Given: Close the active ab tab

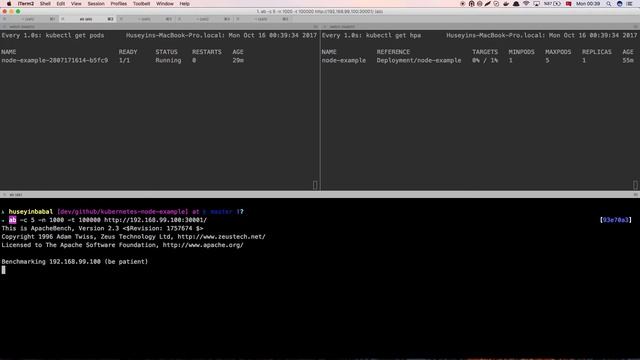Looking at the screenshot, I should (63, 19).
